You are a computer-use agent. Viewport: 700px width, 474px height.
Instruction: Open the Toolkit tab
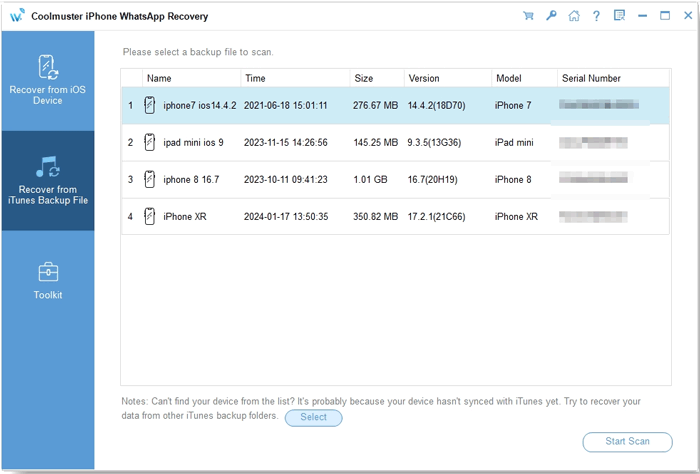(x=48, y=280)
